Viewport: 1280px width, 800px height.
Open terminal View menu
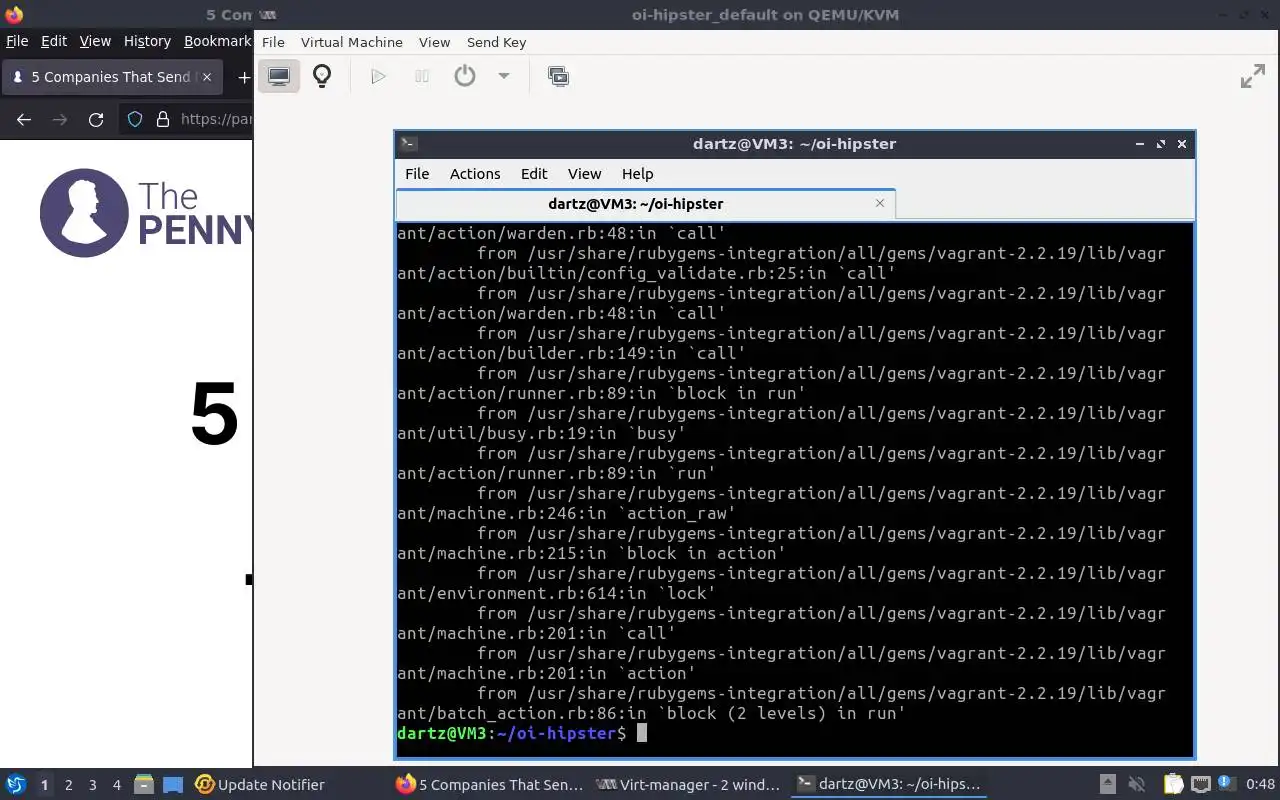click(x=584, y=173)
